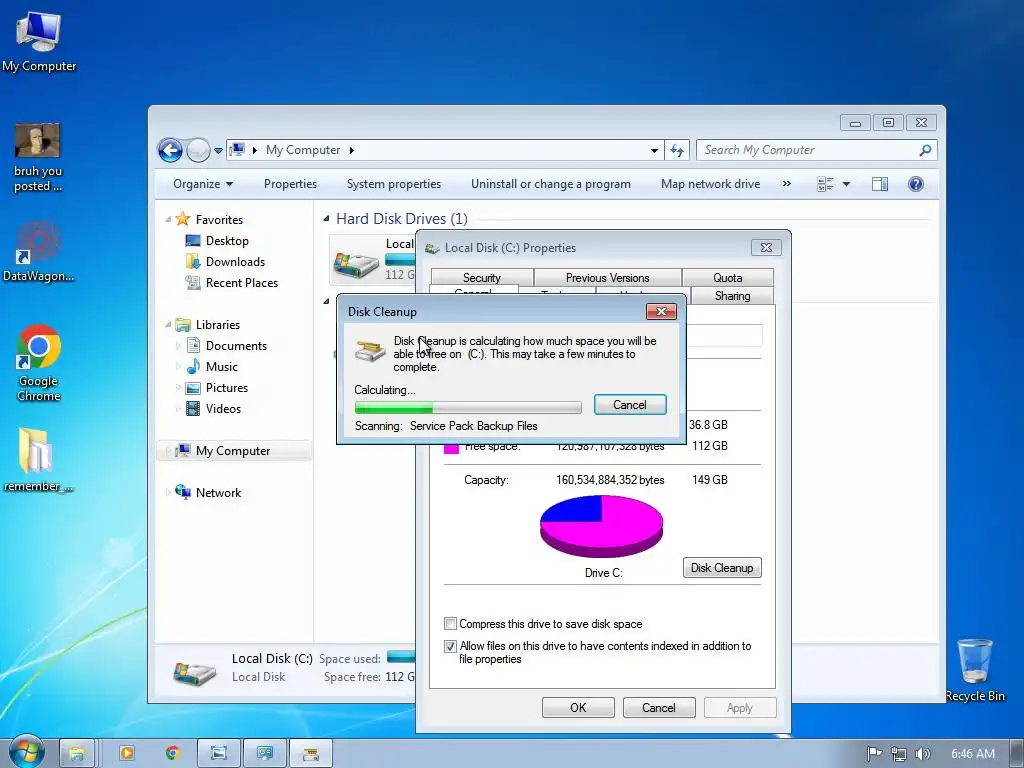Click the Windows Start orb
This screenshot has height=768, width=1024.
[x=27, y=752]
